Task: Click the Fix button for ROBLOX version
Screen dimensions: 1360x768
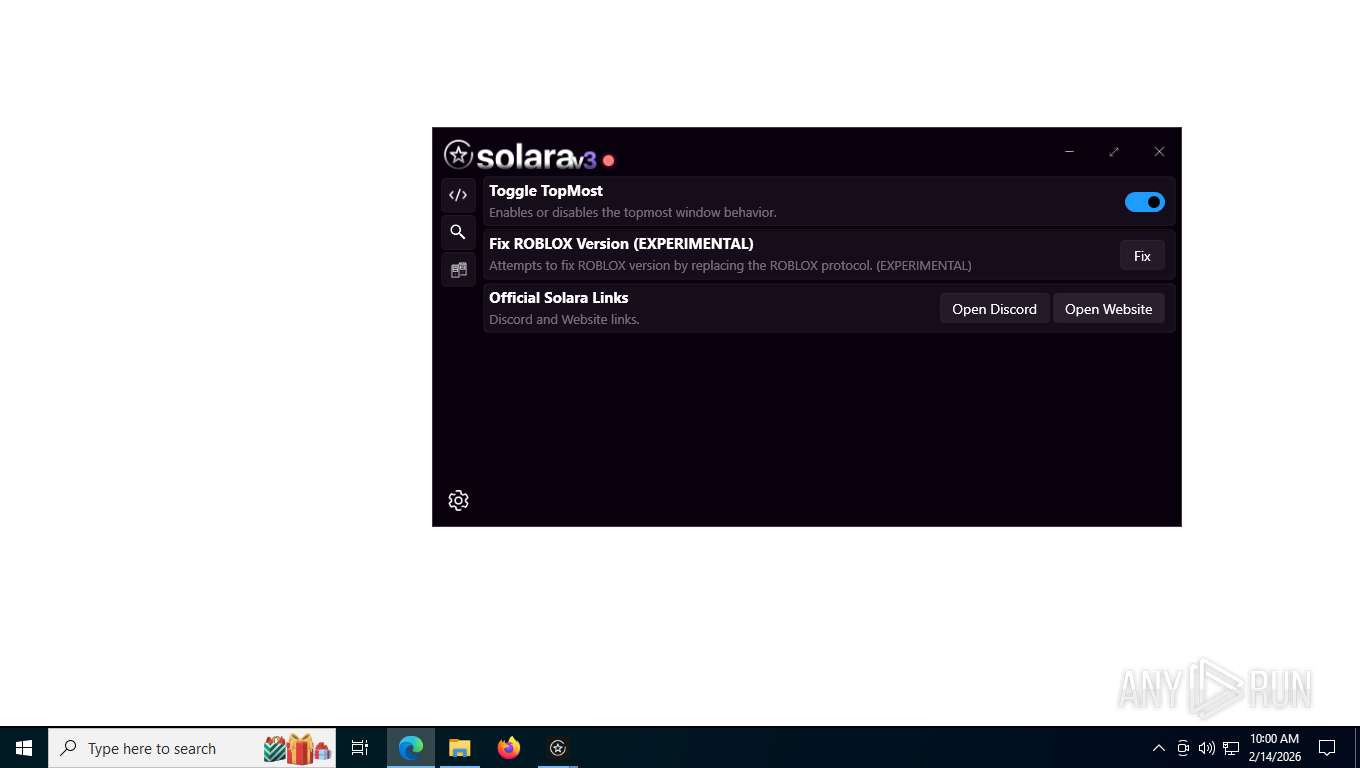Action: tap(1142, 256)
